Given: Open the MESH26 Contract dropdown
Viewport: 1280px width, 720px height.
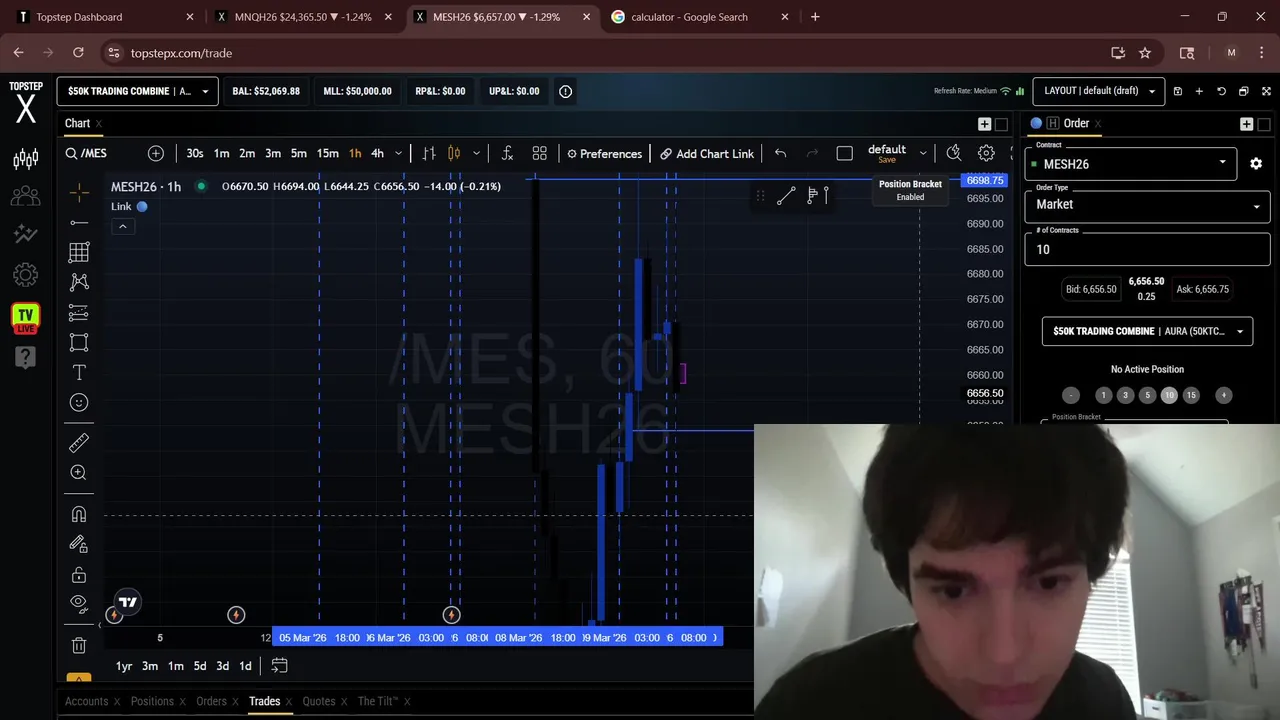Looking at the screenshot, I should pos(1130,164).
